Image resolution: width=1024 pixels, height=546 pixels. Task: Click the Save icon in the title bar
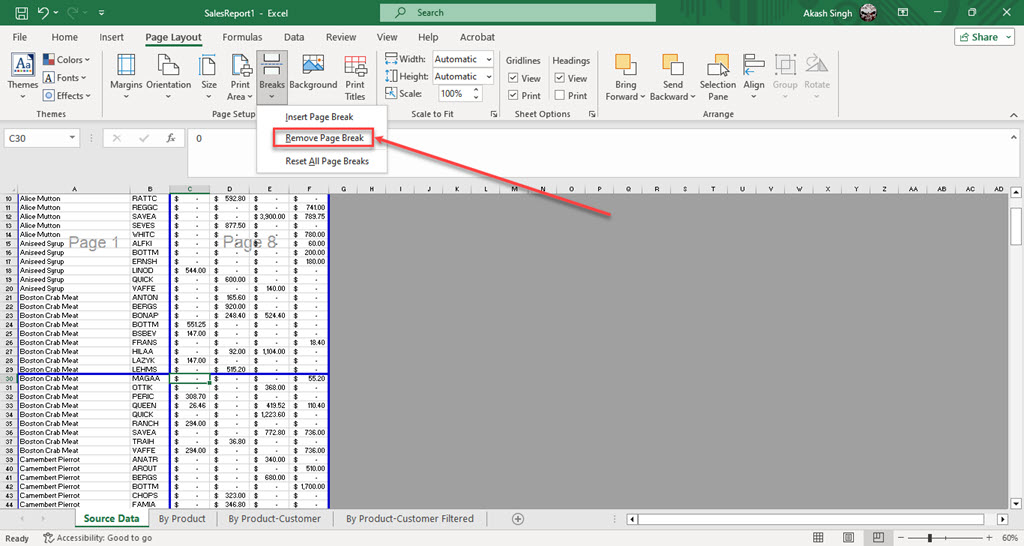[x=21, y=12]
